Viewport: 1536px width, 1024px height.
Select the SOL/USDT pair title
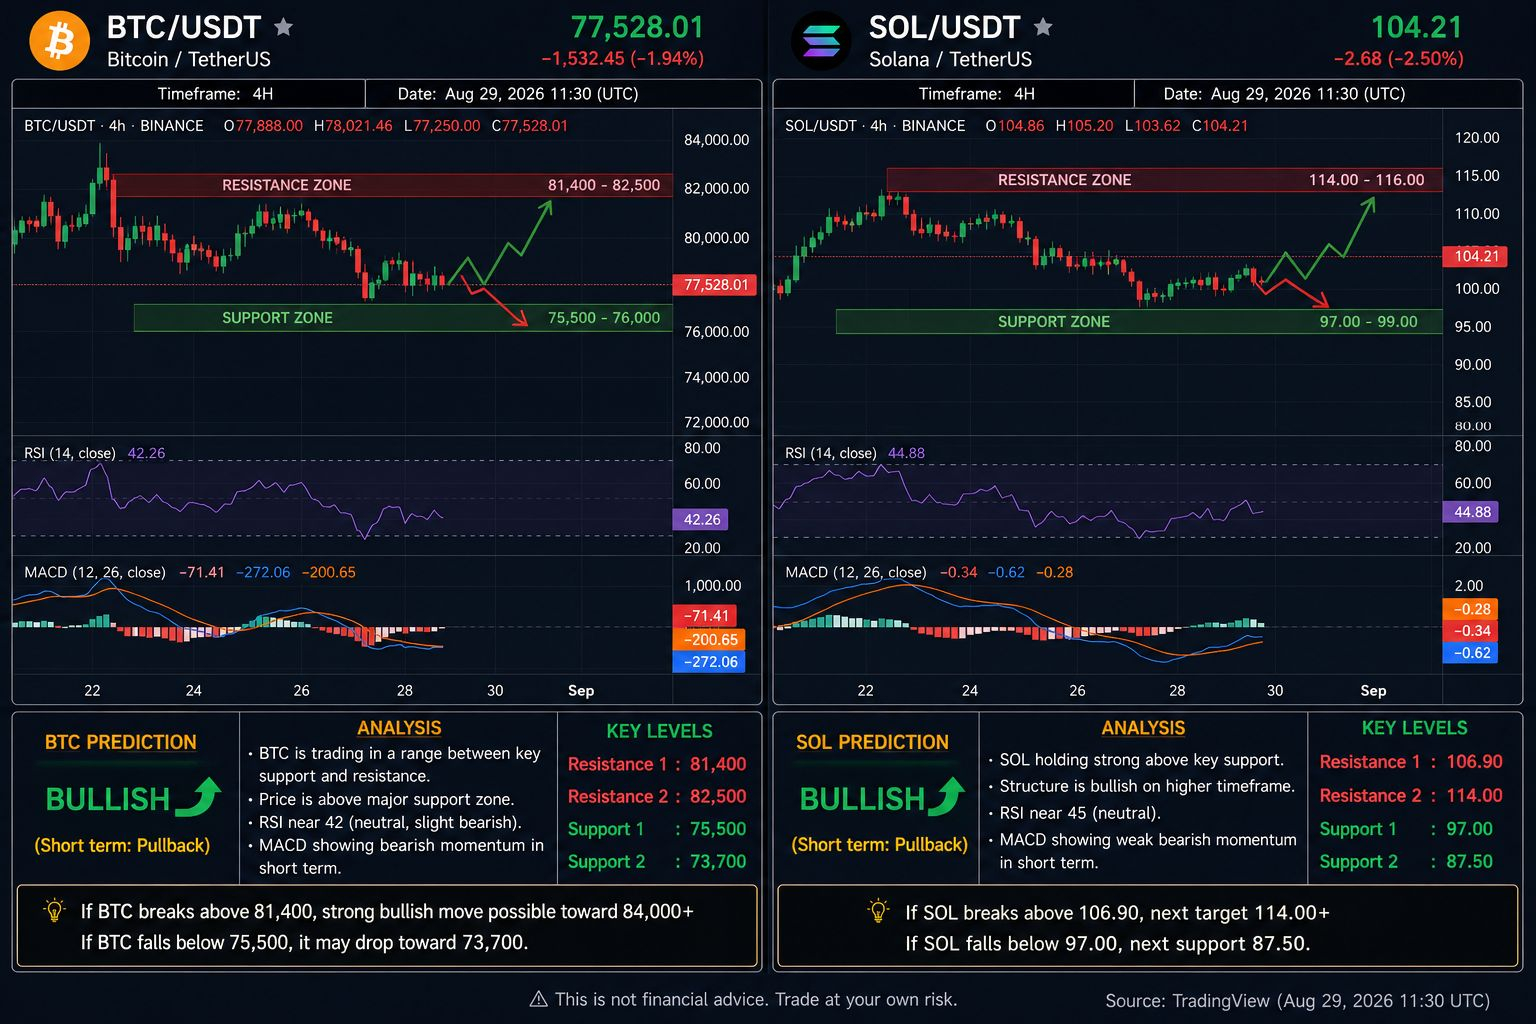(x=944, y=27)
